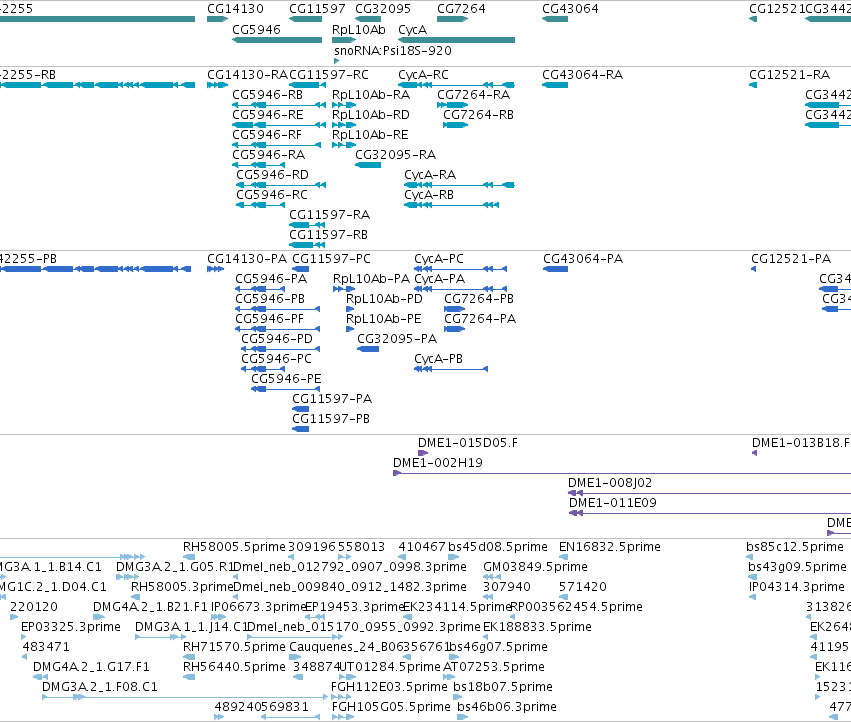This screenshot has width=851, height=722.
Task: Click the CycA gene label
Action: 412,29
